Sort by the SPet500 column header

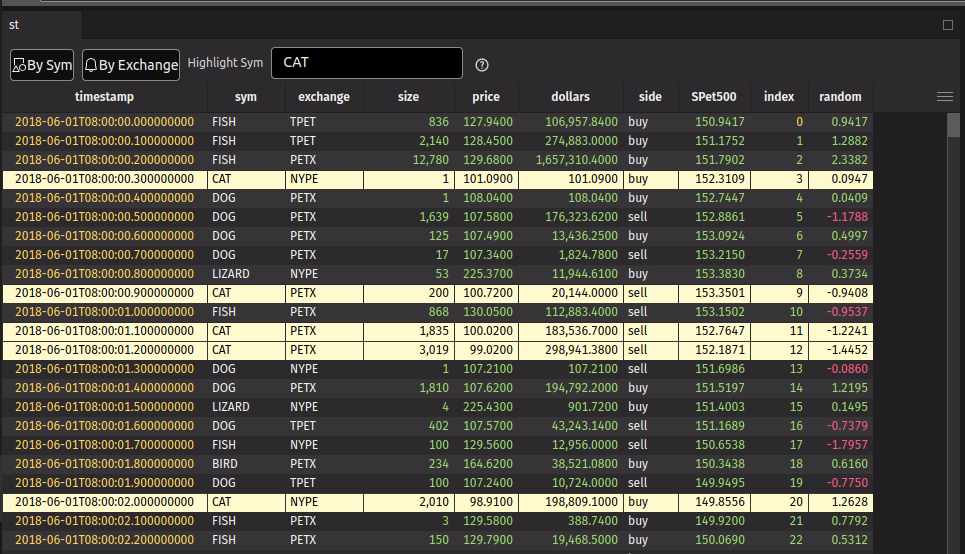(x=713, y=97)
